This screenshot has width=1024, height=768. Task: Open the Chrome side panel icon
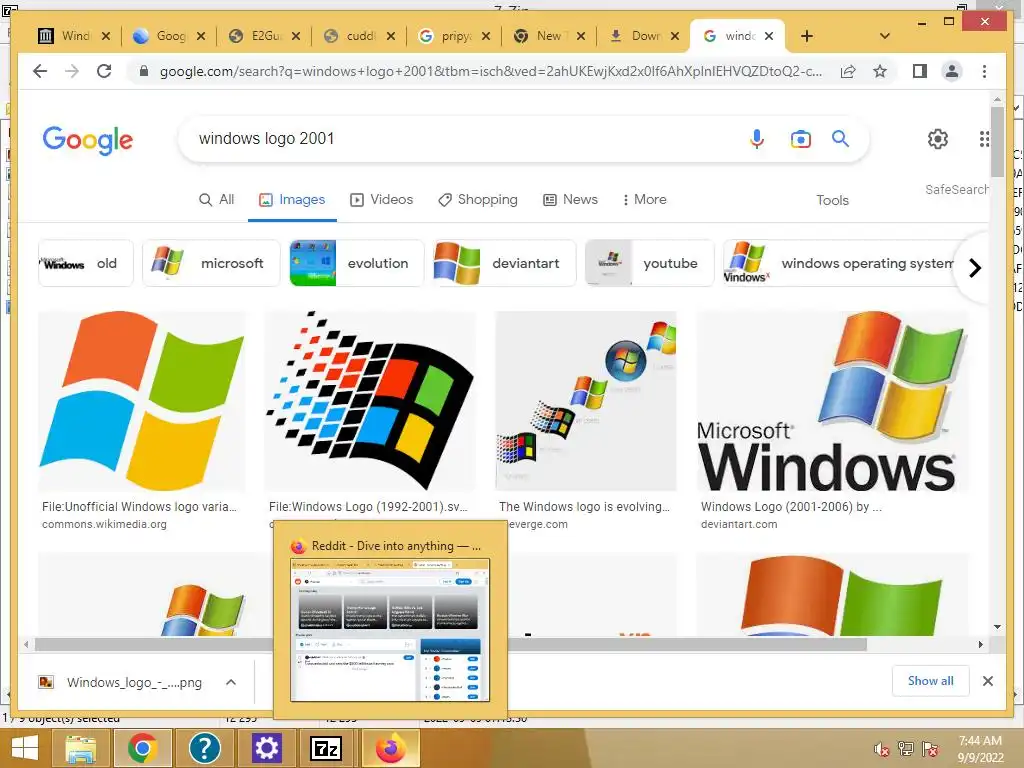point(920,71)
